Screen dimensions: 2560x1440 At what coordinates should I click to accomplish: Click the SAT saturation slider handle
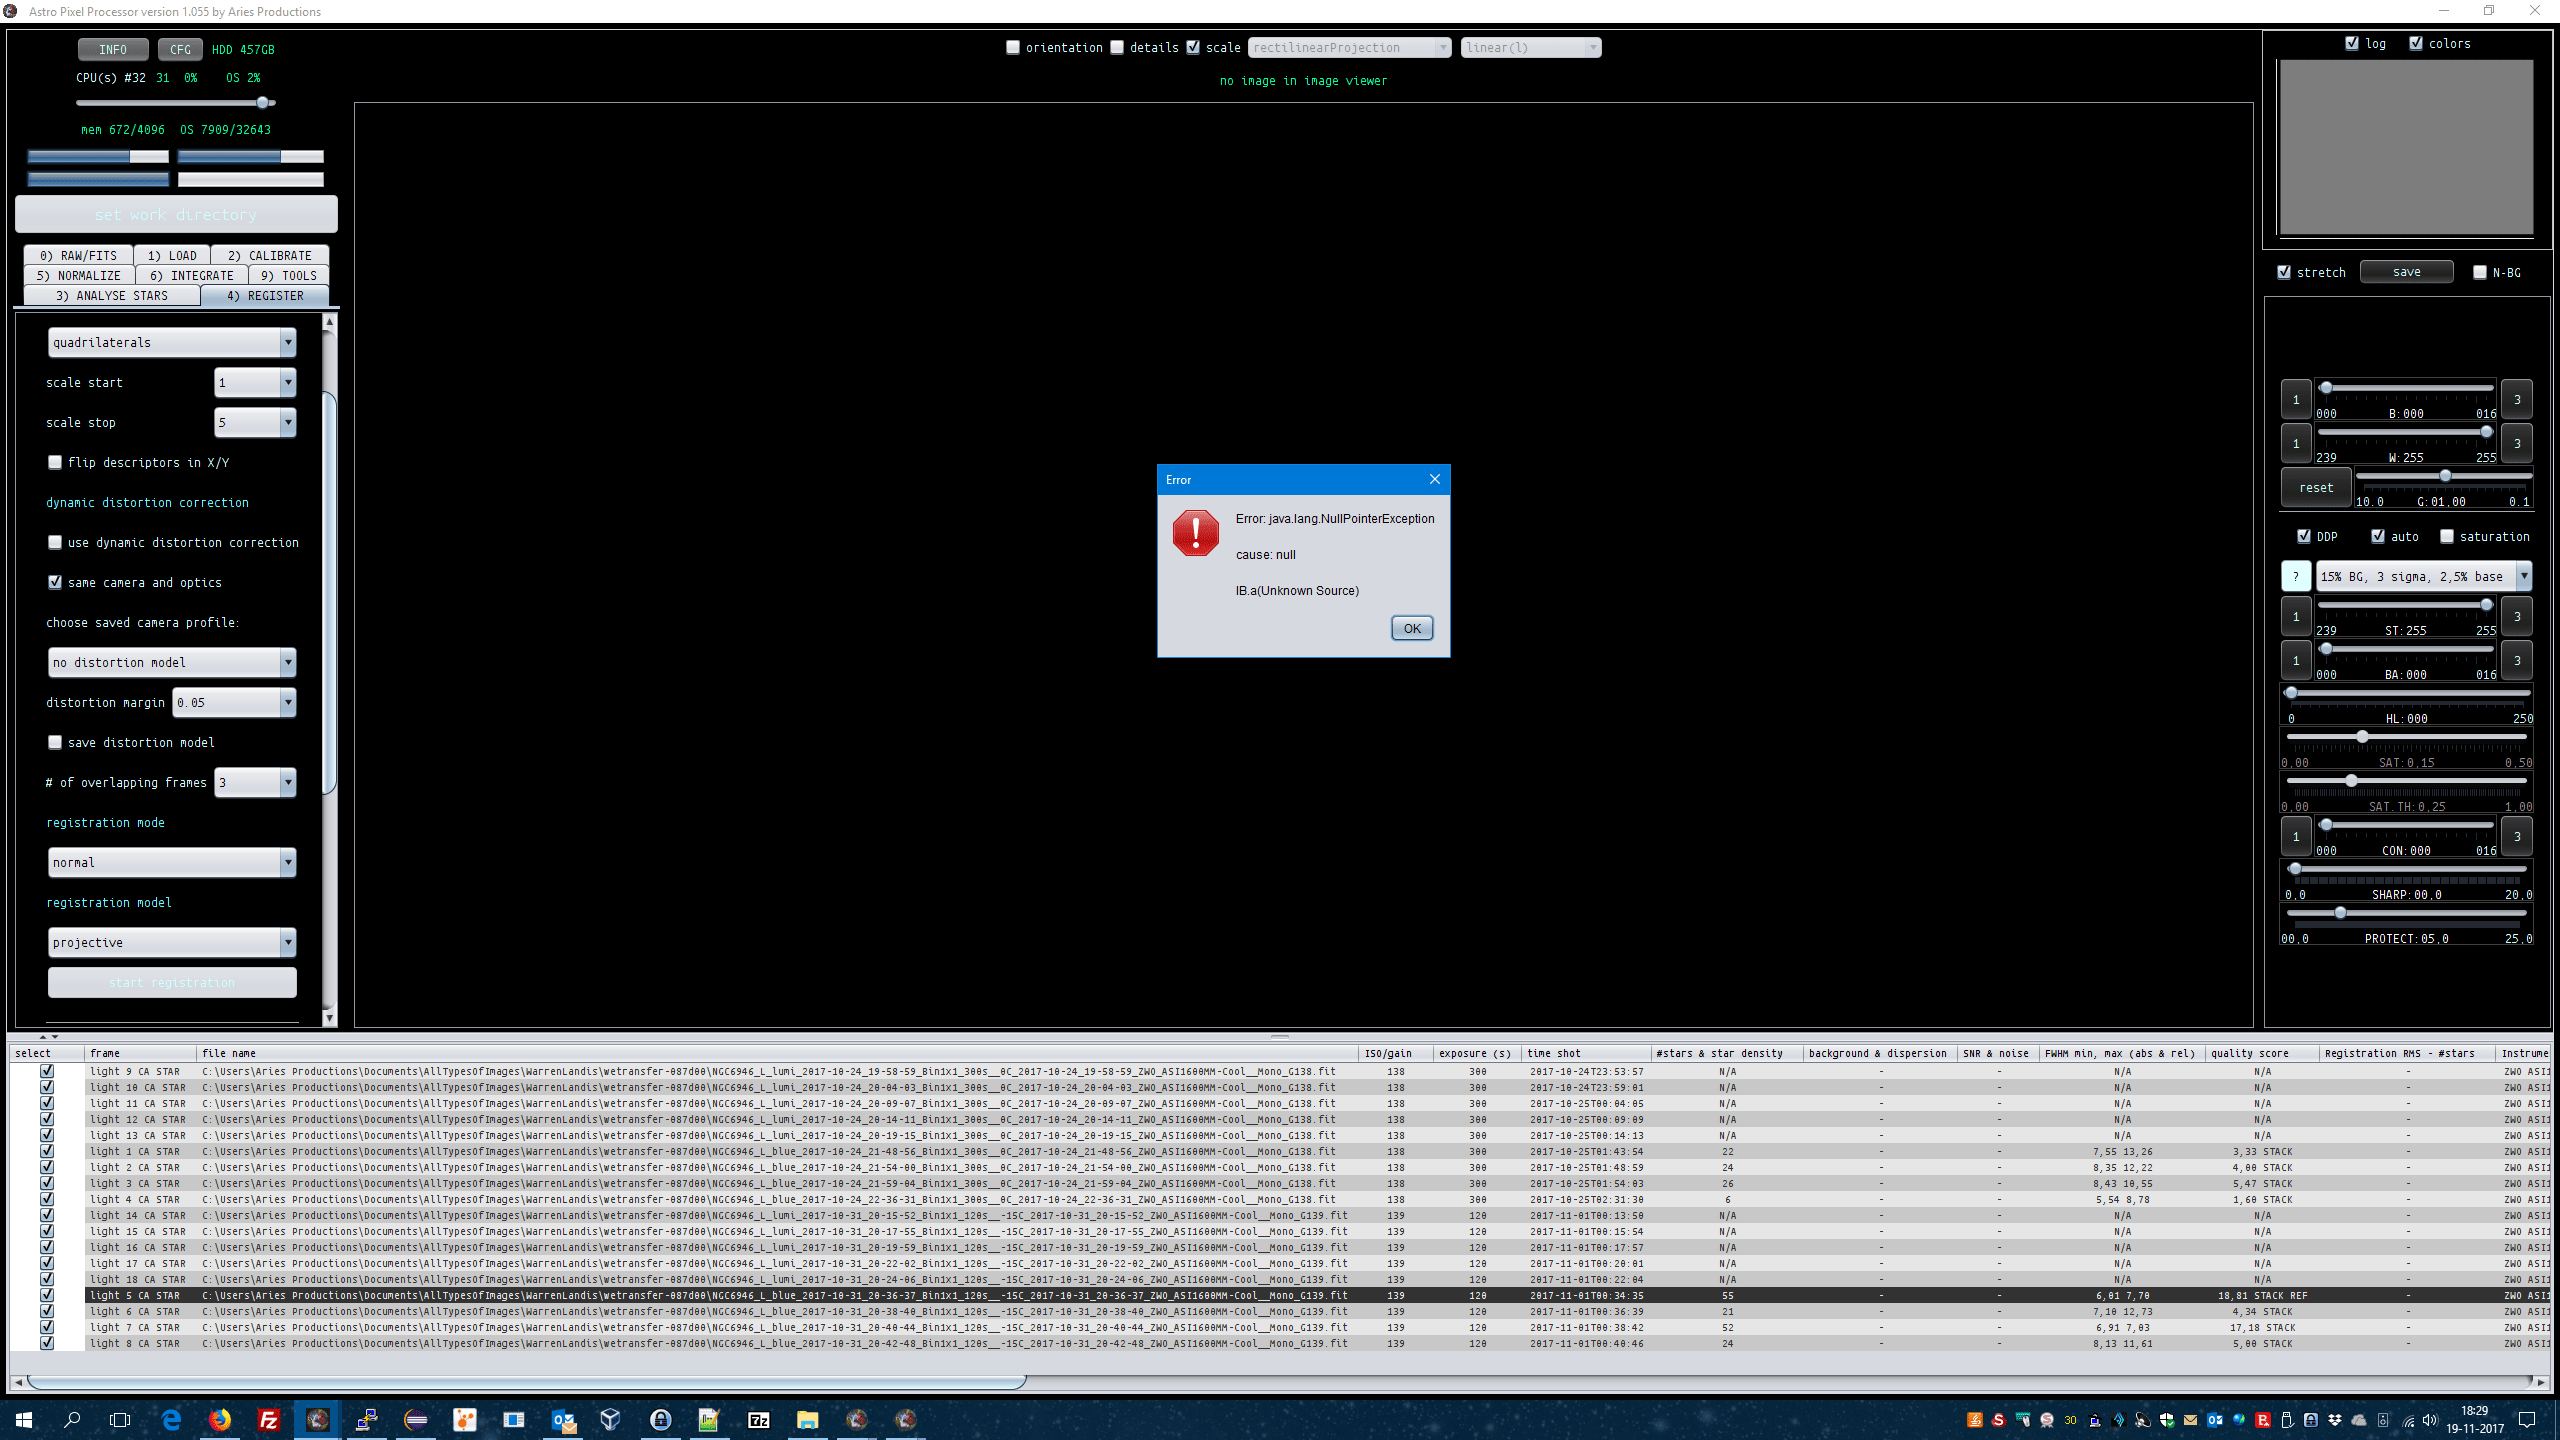(2362, 736)
